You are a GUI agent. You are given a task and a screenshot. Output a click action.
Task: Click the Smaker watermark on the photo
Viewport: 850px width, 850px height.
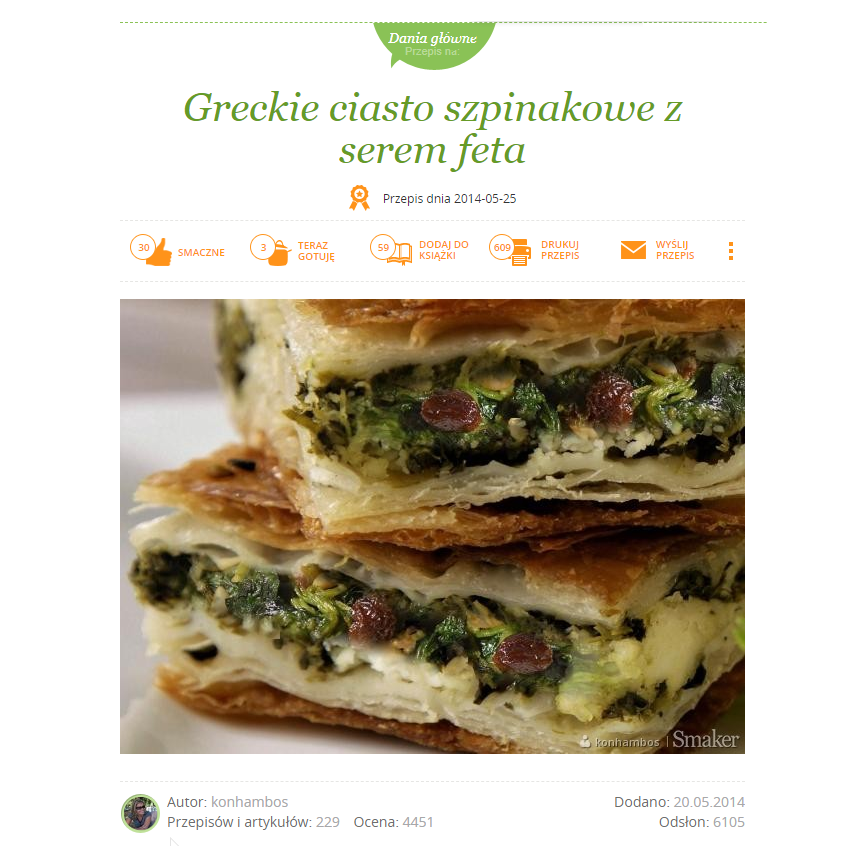pyautogui.click(x=705, y=739)
